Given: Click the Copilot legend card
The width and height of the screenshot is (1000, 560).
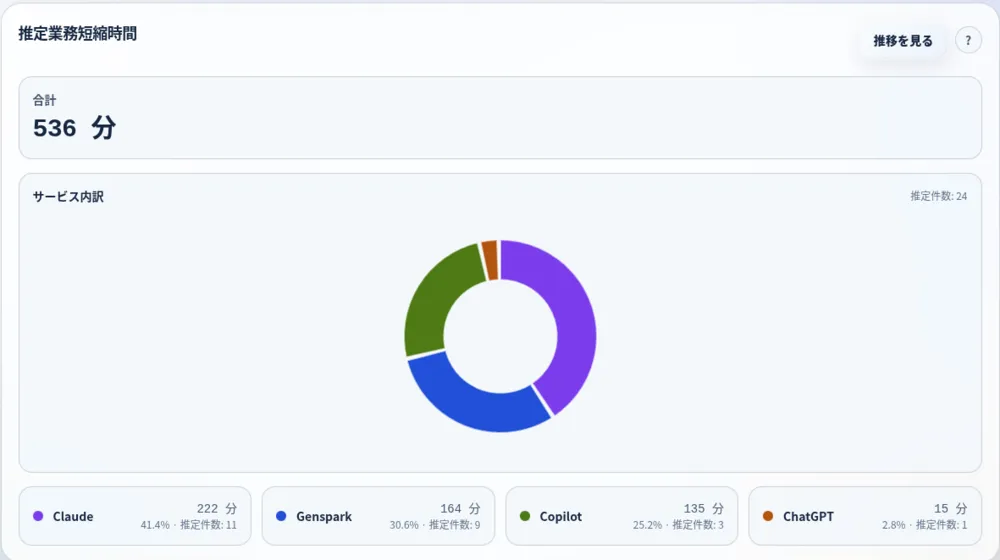Looking at the screenshot, I should tap(622, 516).
